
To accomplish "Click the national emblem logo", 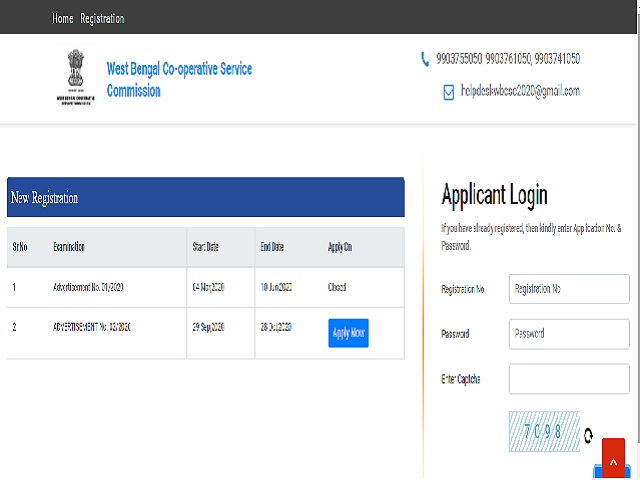I will pos(78,76).
